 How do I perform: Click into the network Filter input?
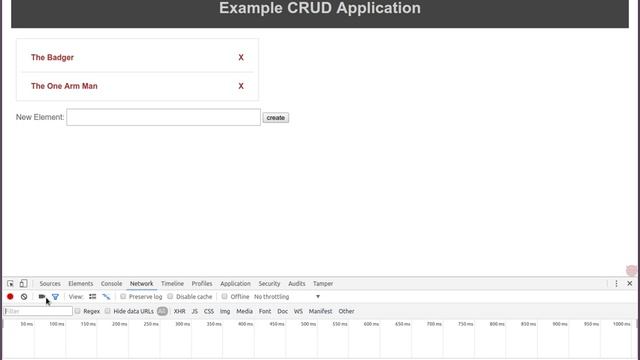[38, 311]
